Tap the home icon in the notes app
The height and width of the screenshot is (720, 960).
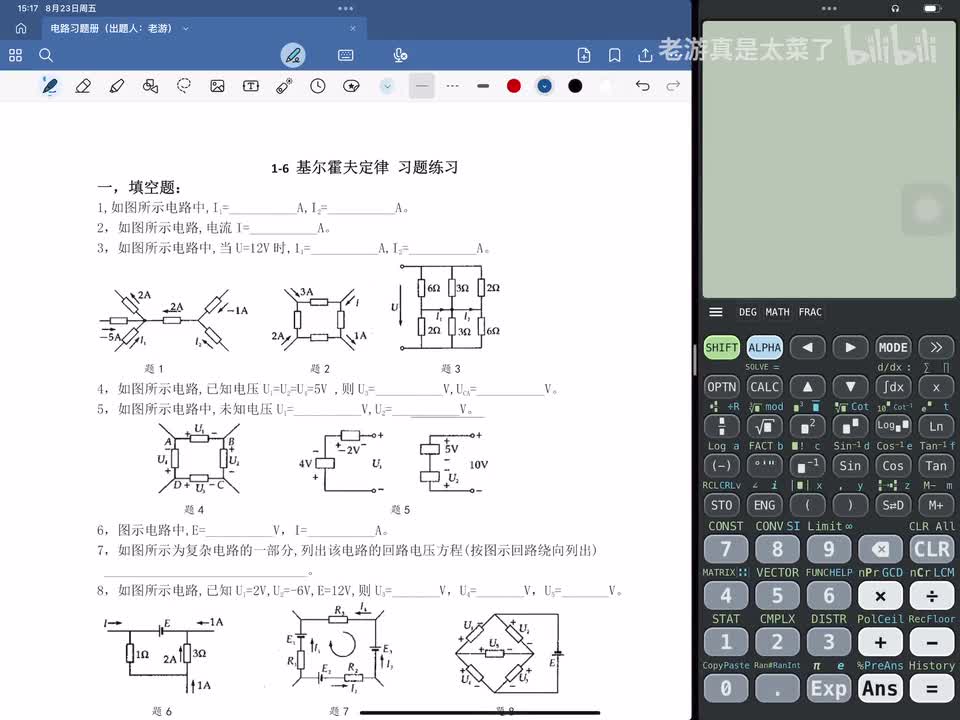(x=21, y=28)
